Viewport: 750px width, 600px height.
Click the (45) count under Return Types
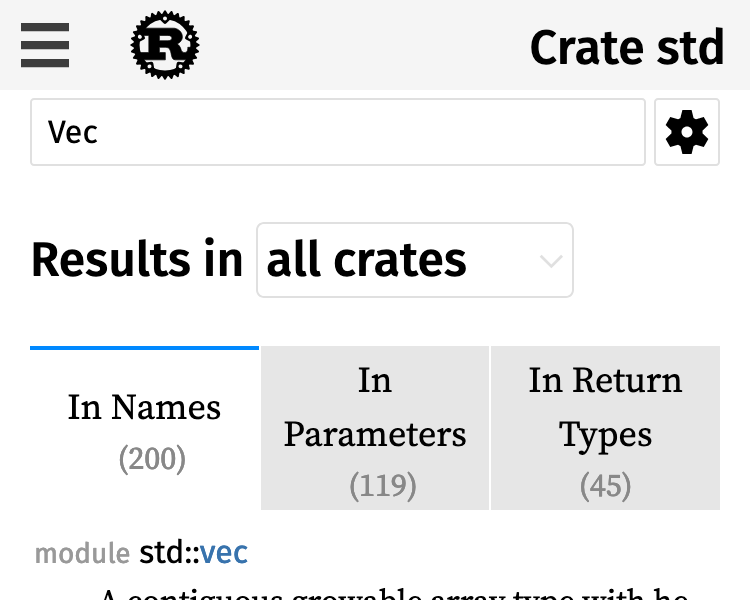[x=605, y=486]
